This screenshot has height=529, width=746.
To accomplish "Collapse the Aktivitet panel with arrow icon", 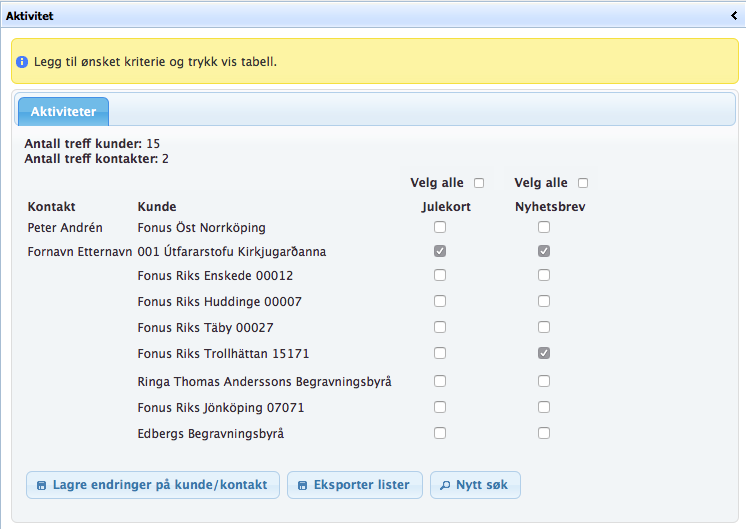I will pos(734,16).
